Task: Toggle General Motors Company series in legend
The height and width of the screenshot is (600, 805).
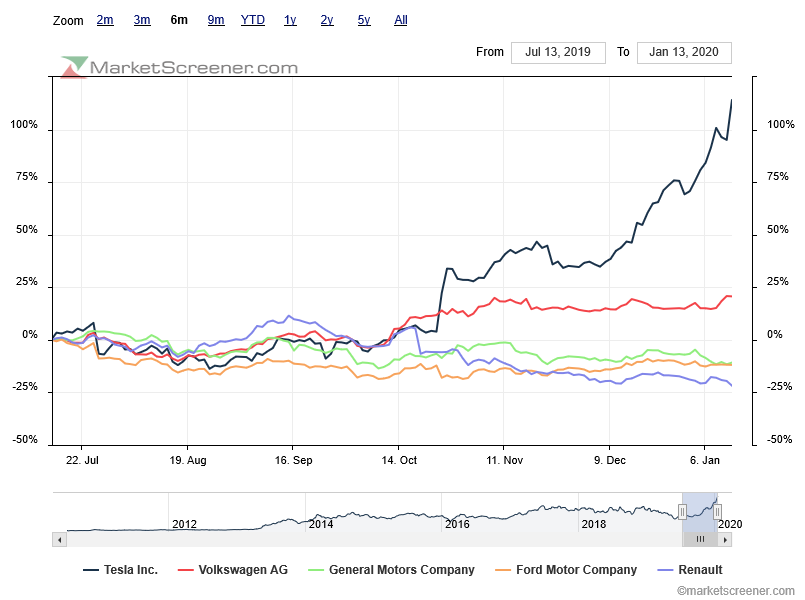Action: click(x=391, y=570)
